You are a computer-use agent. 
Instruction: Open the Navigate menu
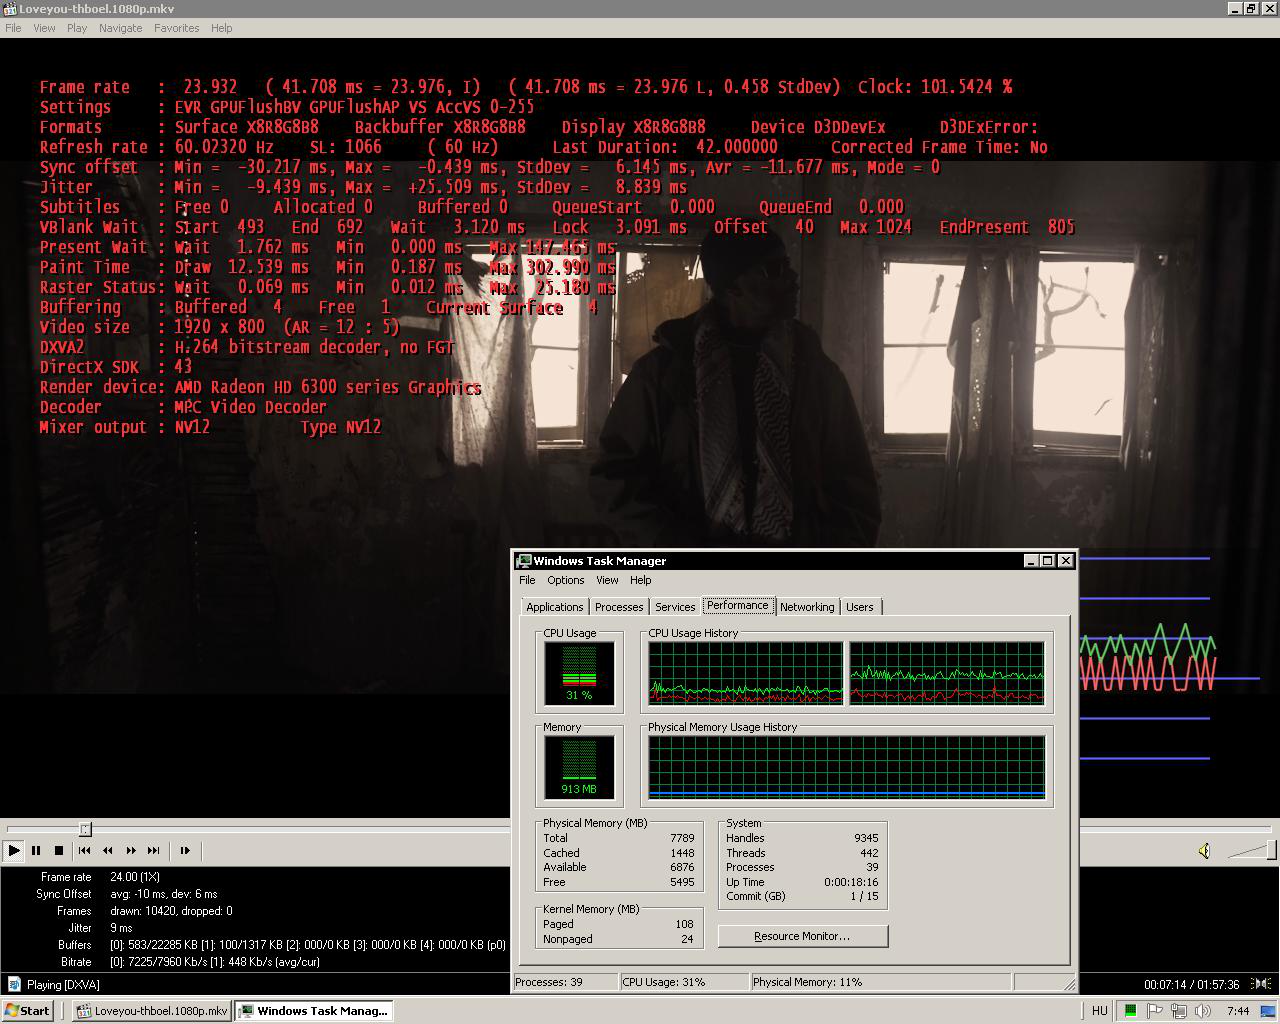(x=120, y=28)
